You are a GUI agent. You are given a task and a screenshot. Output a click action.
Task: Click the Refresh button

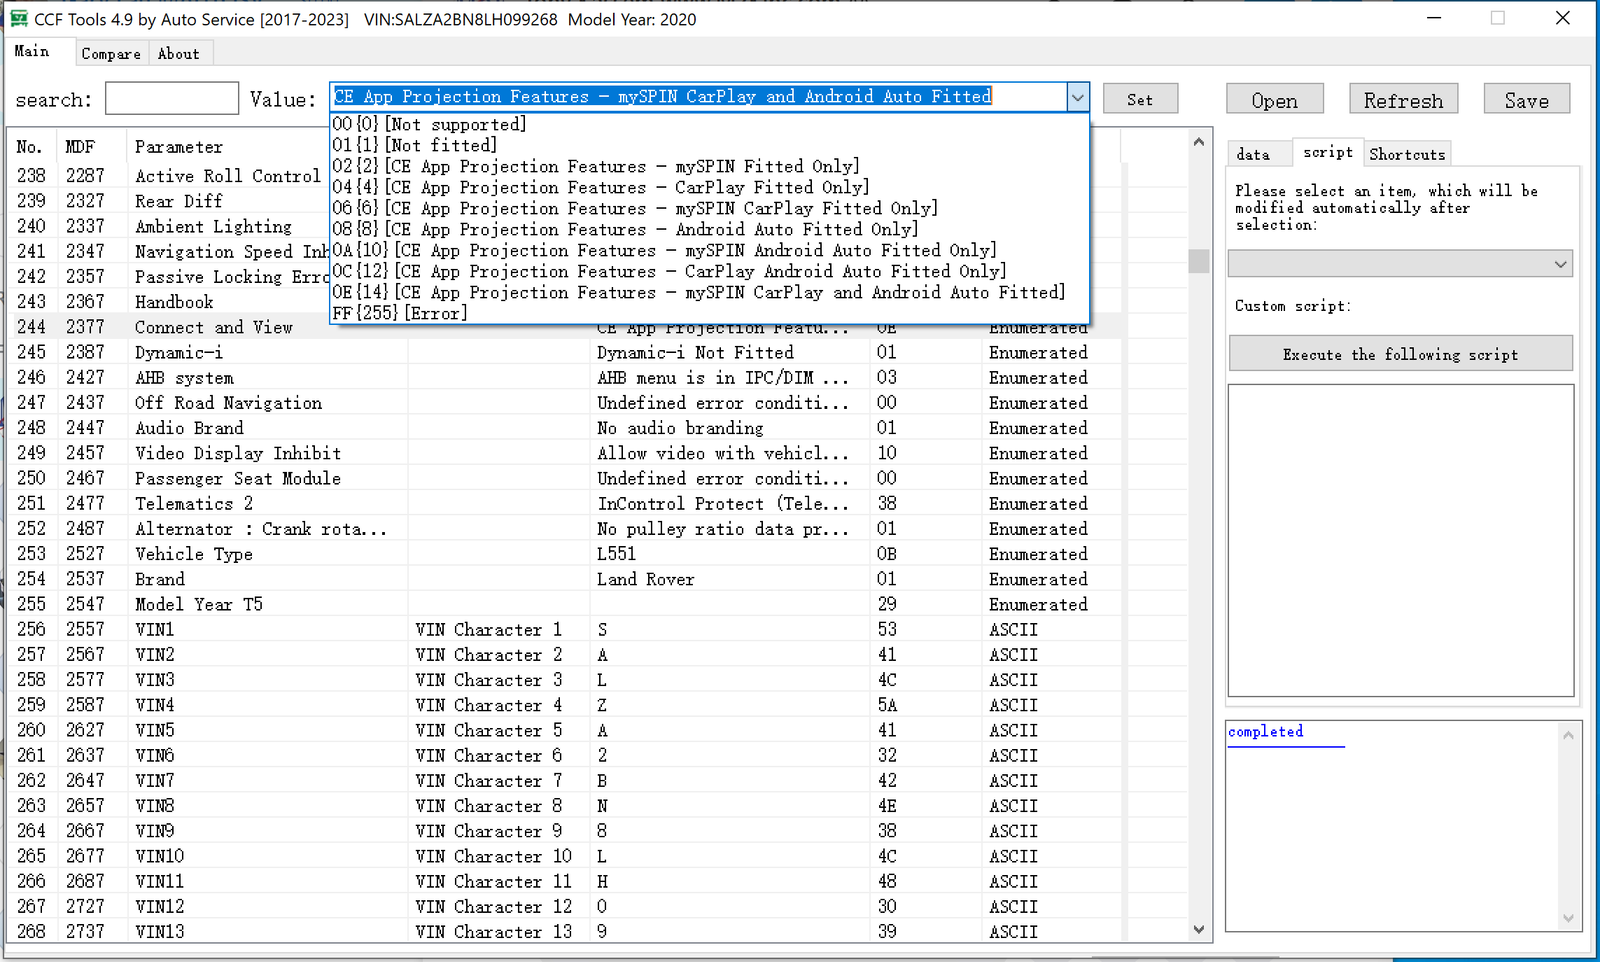(x=1403, y=100)
